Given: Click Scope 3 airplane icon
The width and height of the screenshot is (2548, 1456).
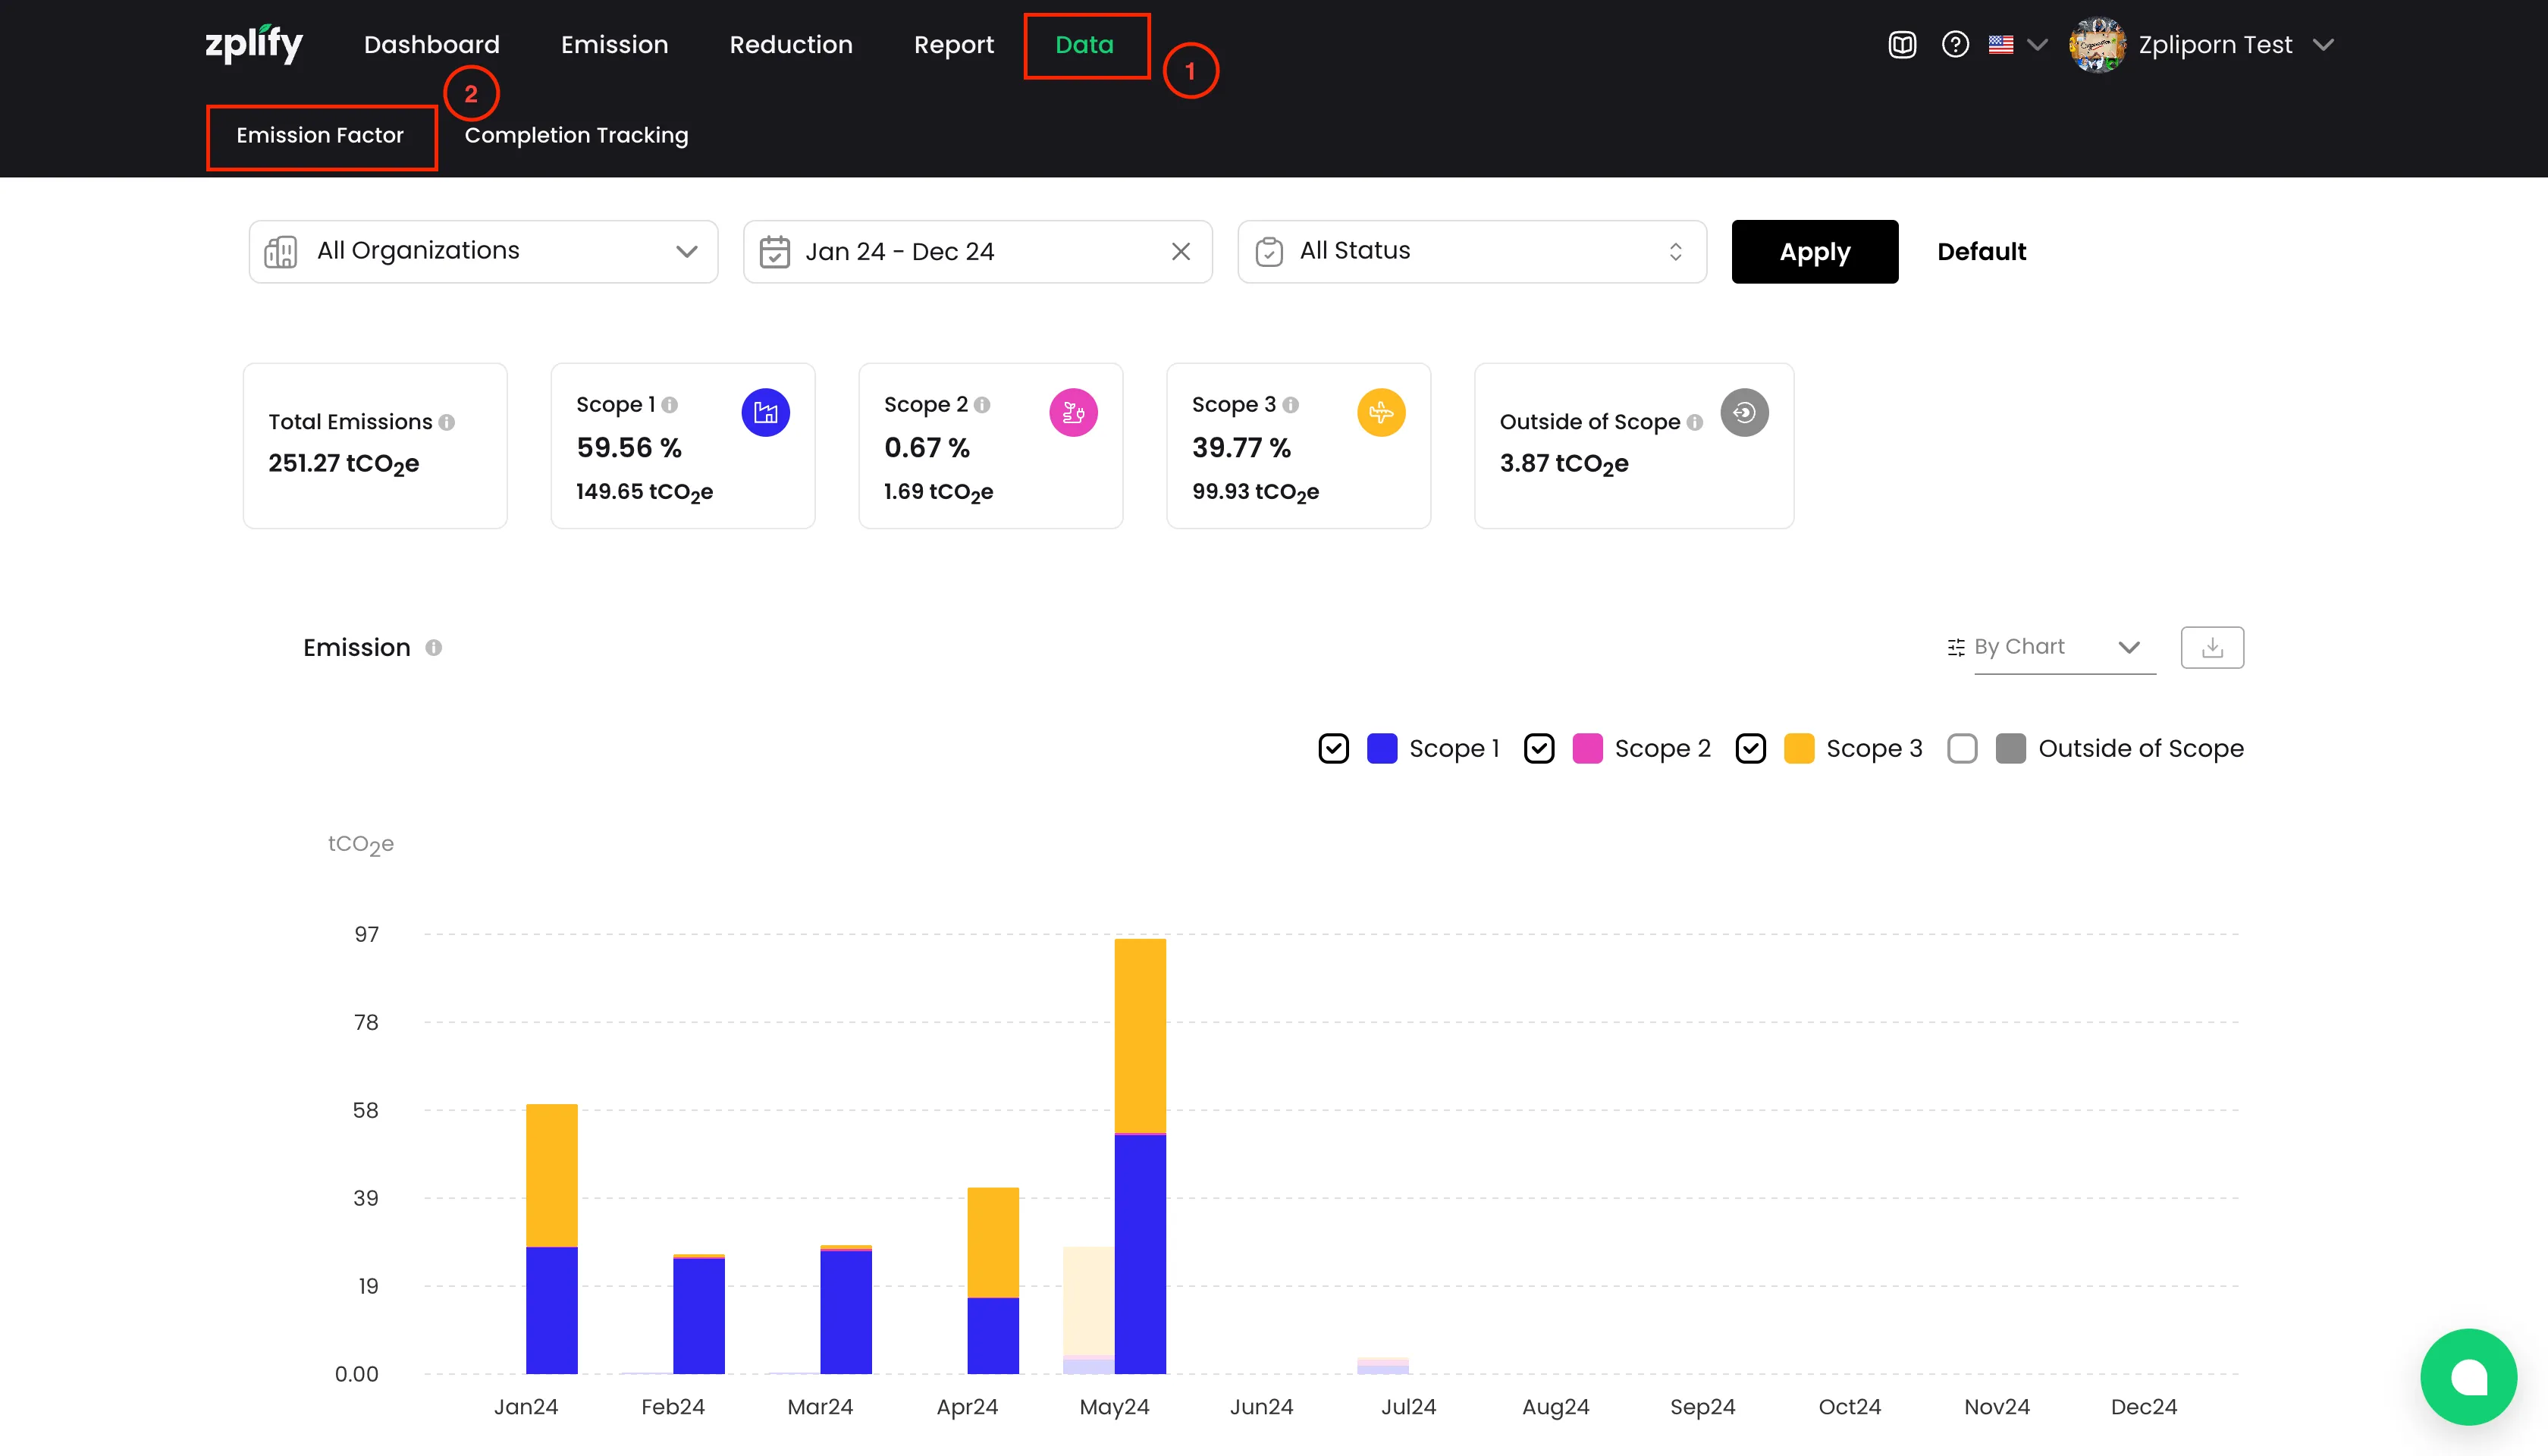Looking at the screenshot, I should pos(1381,412).
